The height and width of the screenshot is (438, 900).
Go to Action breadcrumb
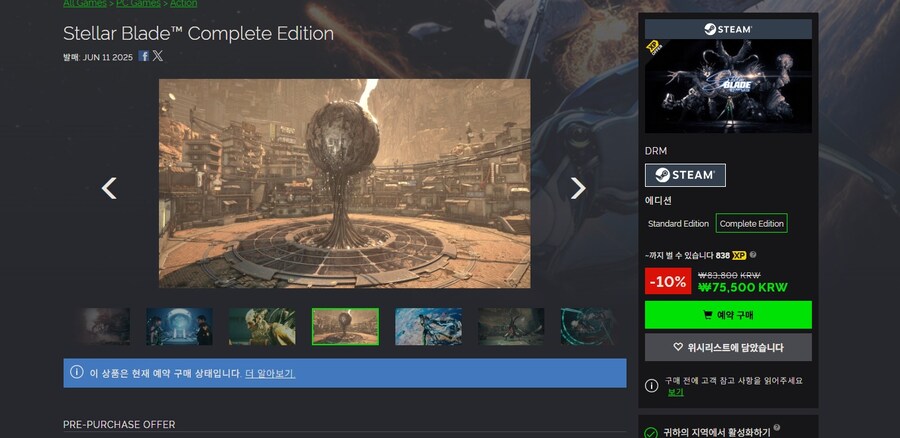(184, 3)
